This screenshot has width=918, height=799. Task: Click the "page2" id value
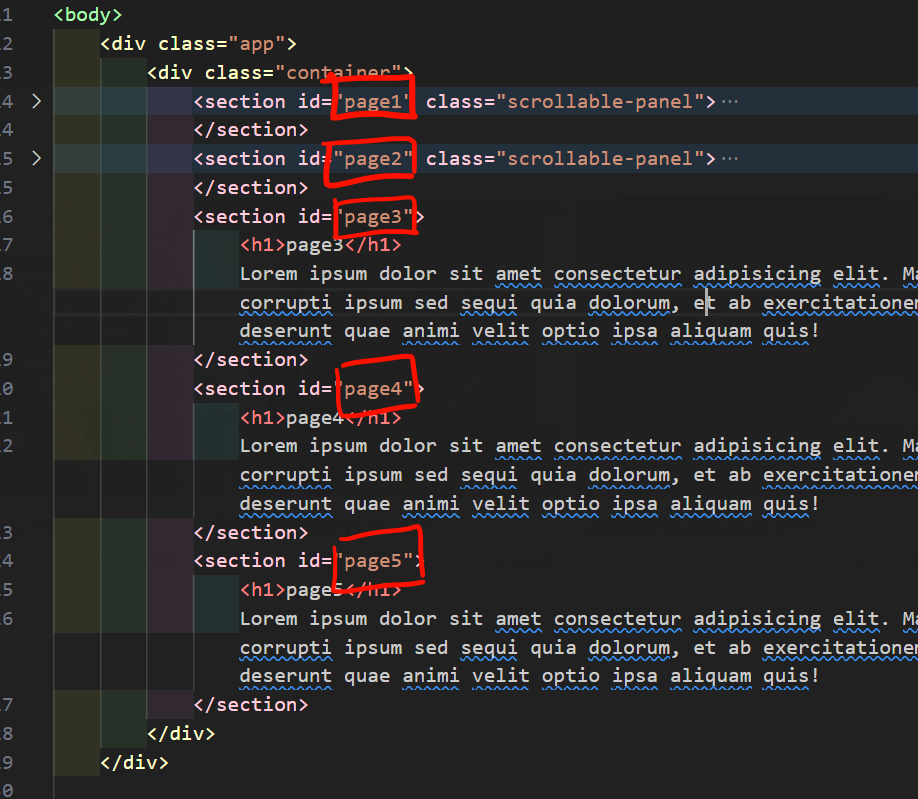(374, 159)
